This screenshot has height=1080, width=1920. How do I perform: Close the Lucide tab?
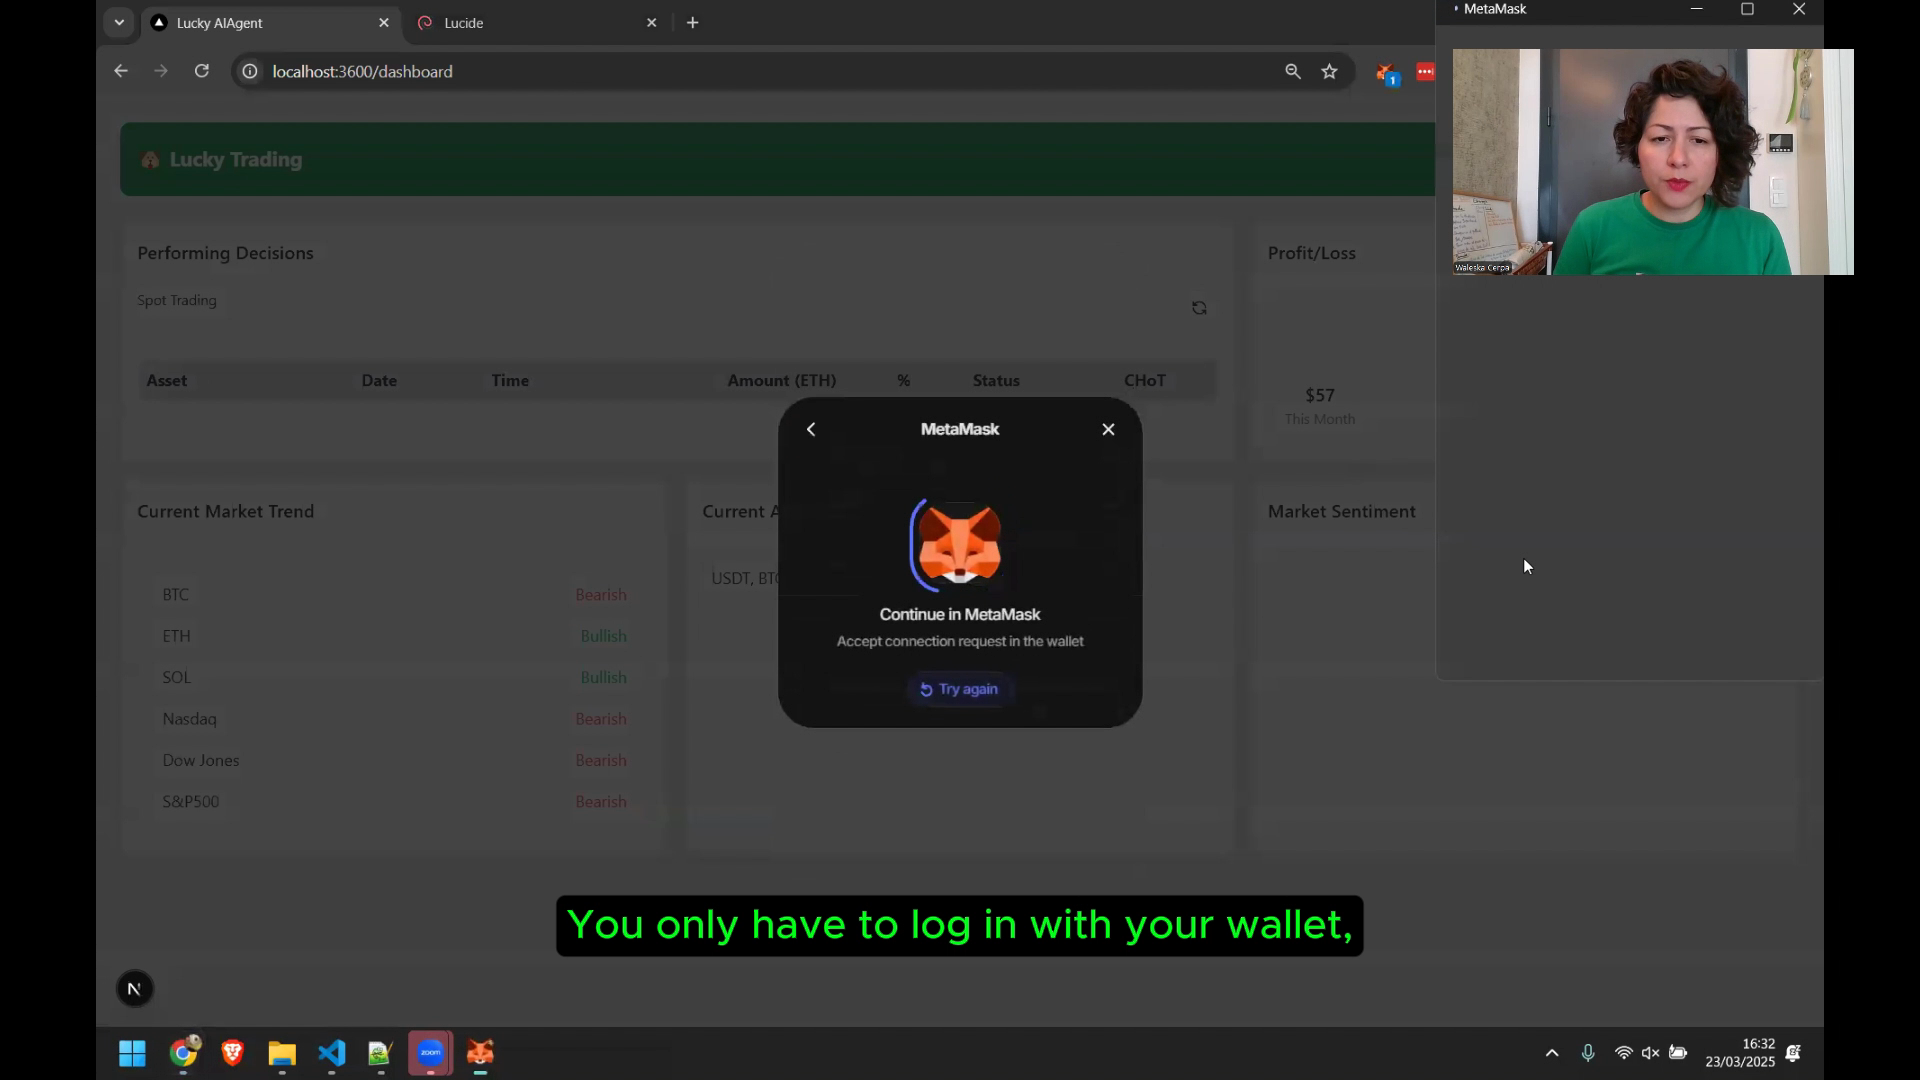(651, 22)
